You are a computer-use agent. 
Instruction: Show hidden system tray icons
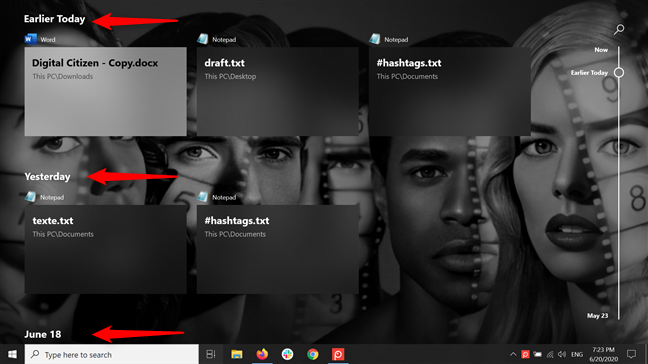pyautogui.click(x=513, y=354)
